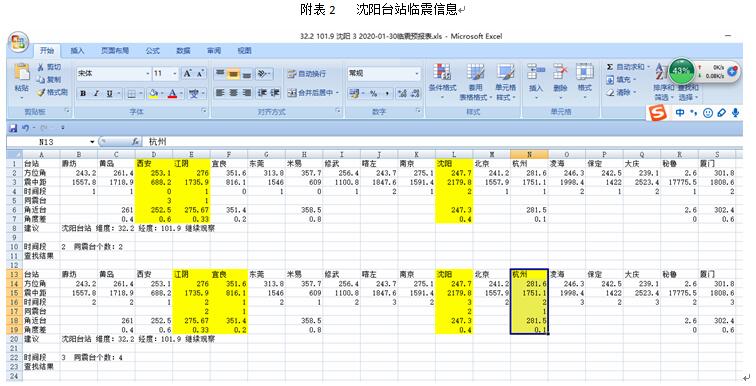Image resolution: width=756 pixels, height=386 pixels.
Task: Click the AutoSum sigma icon
Action: point(610,67)
